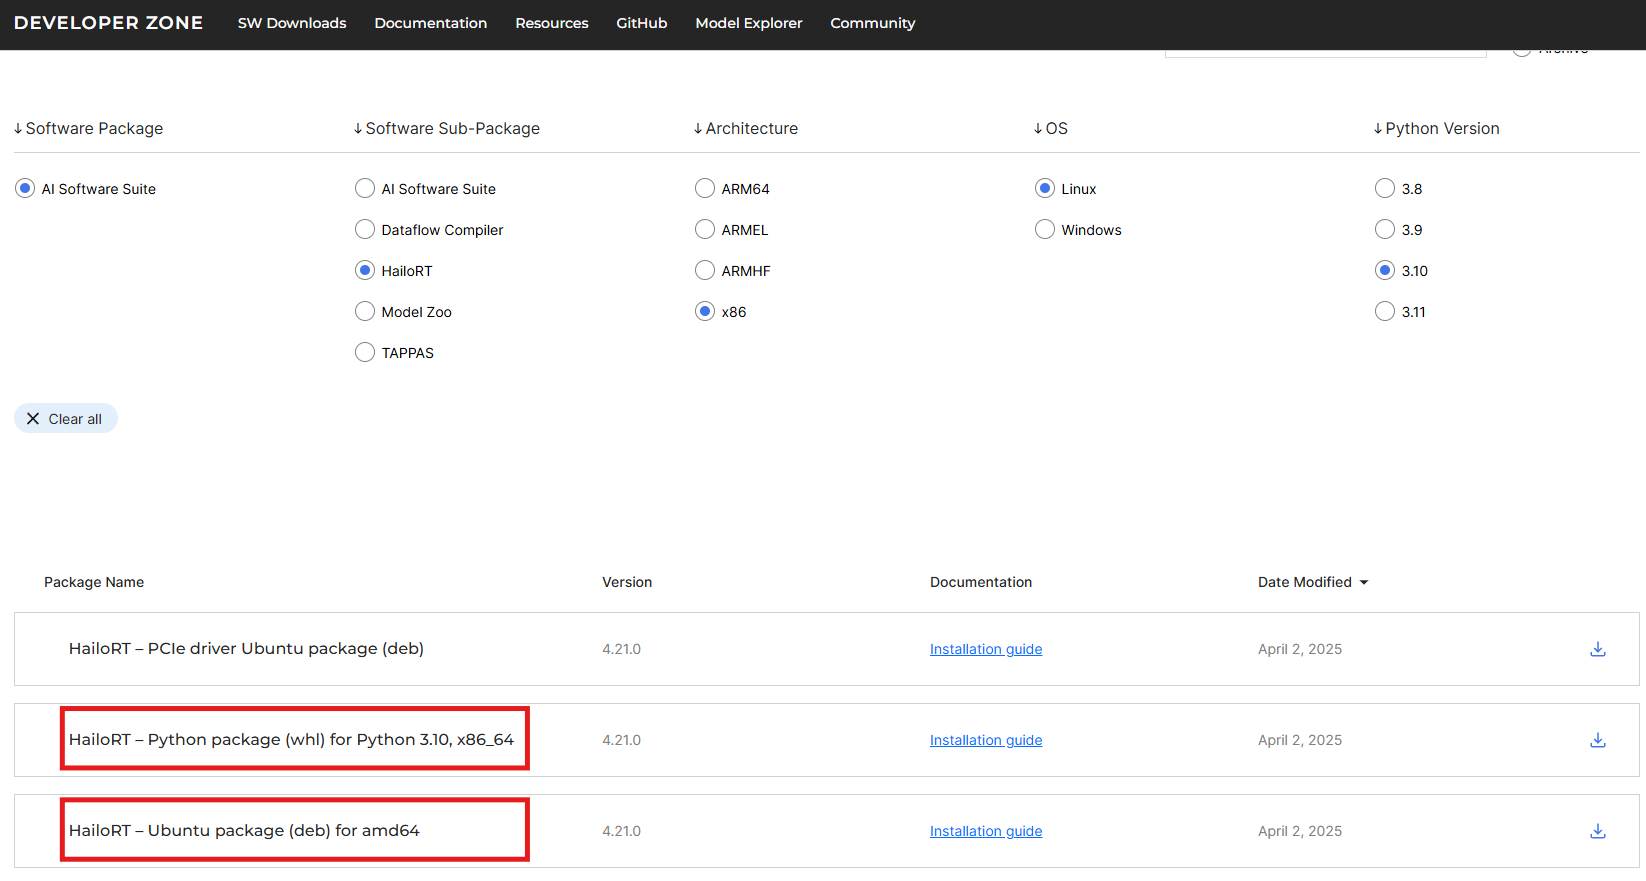1646x881 pixels.
Task: Open the Model Explorer page
Action: (749, 23)
